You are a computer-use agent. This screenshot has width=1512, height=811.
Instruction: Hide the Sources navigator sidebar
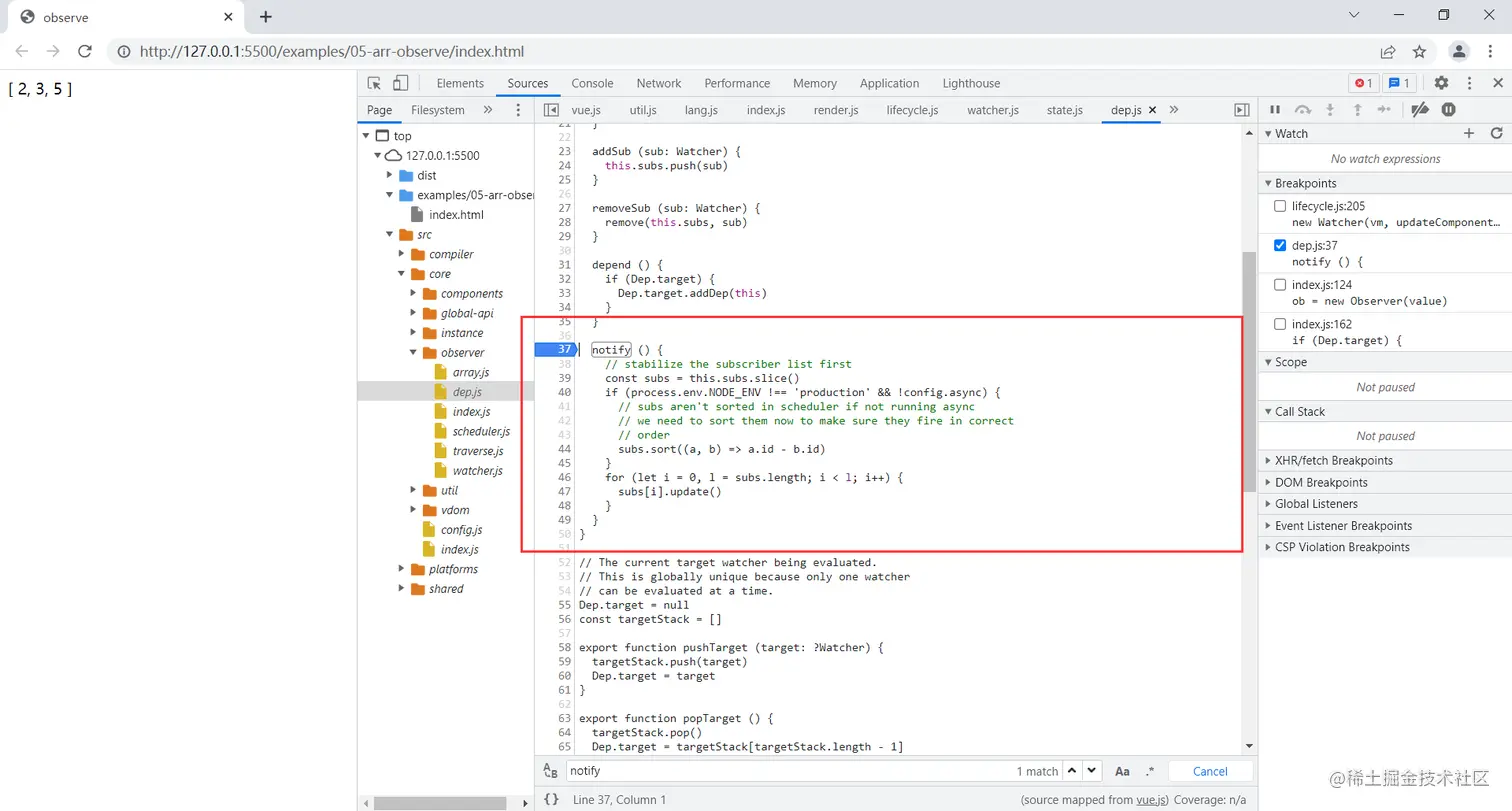pyautogui.click(x=550, y=110)
